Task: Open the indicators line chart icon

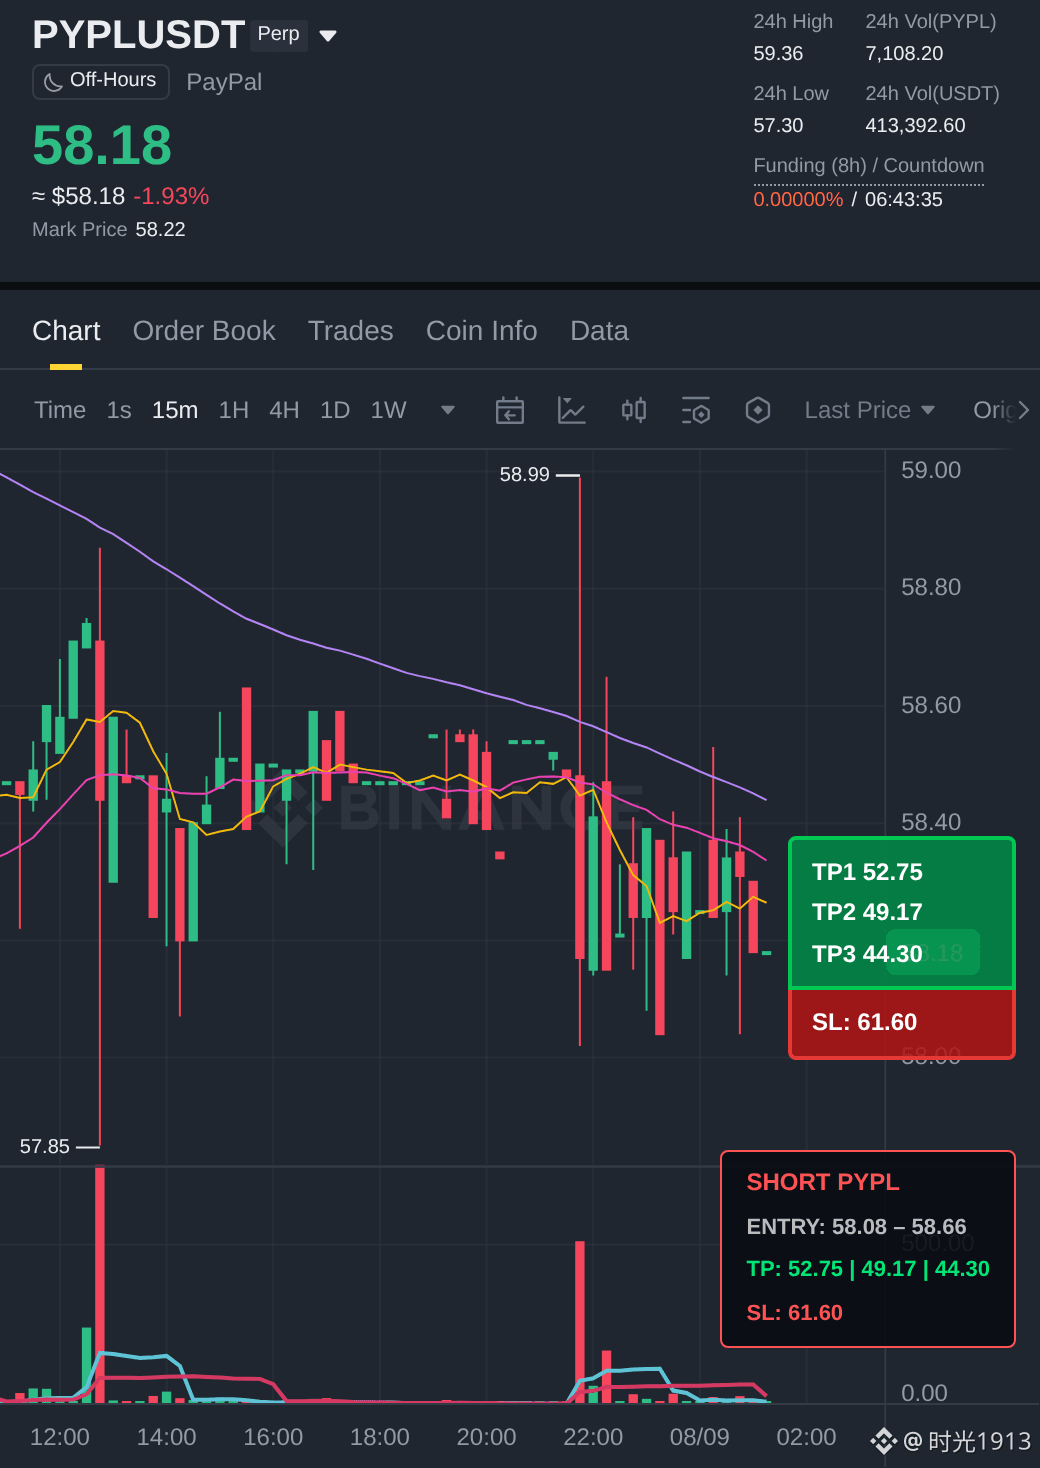Action: pyautogui.click(x=572, y=410)
